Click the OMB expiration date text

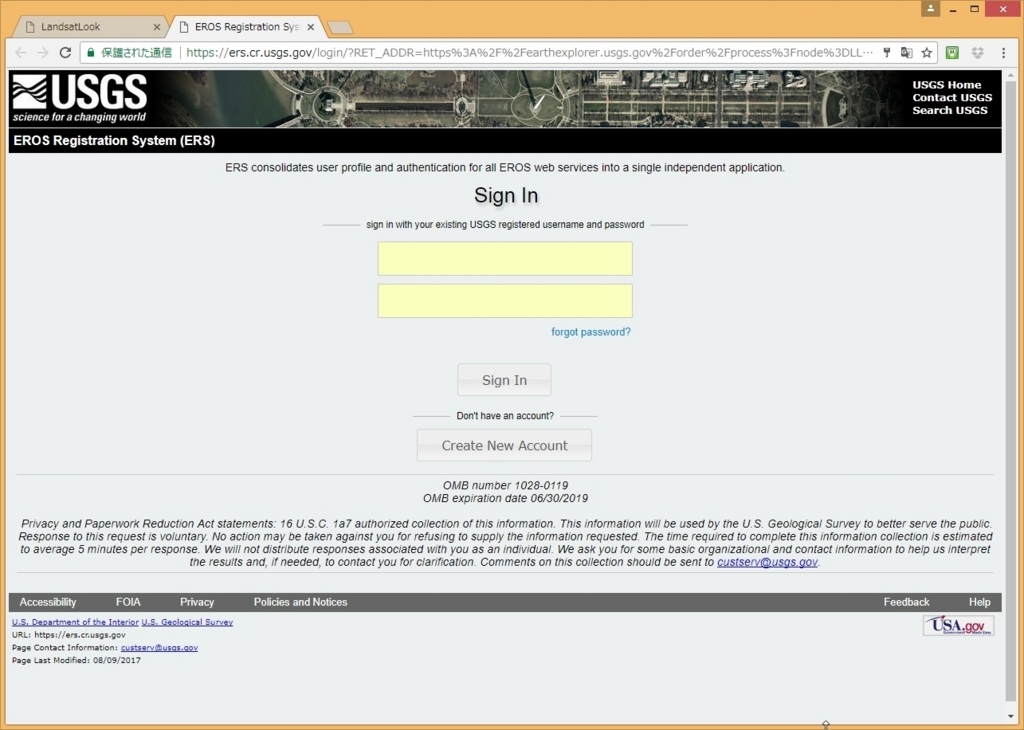tap(505, 498)
